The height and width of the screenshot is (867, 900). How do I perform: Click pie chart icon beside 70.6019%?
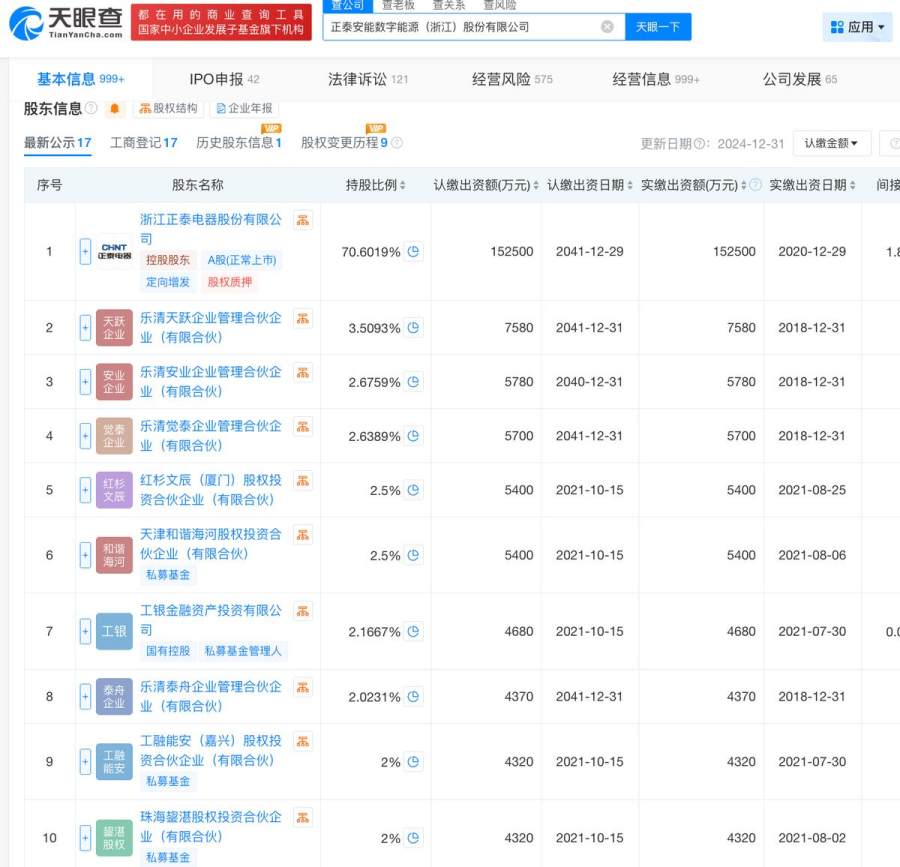[x=413, y=251]
